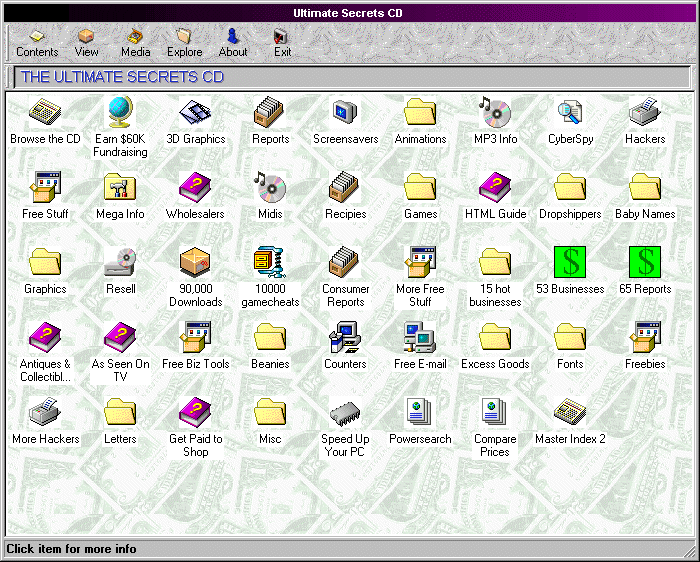Open the Screensavers icon
The width and height of the screenshot is (700, 562).
[345, 112]
